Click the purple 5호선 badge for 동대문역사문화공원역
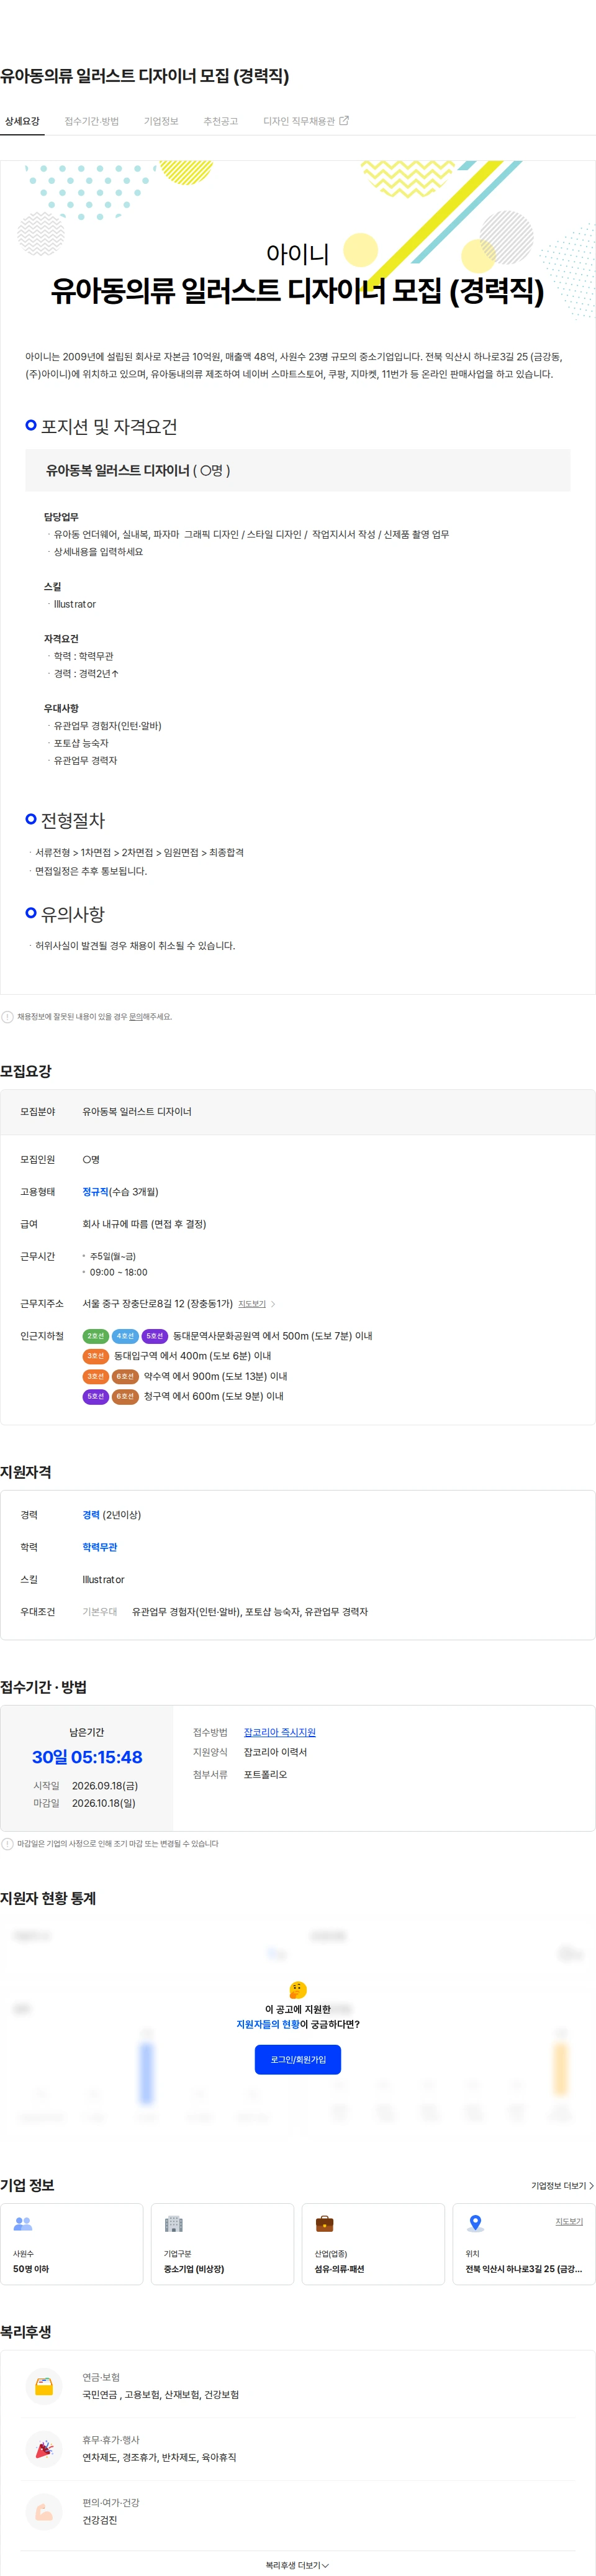This screenshot has width=596, height=2576. coord(155,1336)
